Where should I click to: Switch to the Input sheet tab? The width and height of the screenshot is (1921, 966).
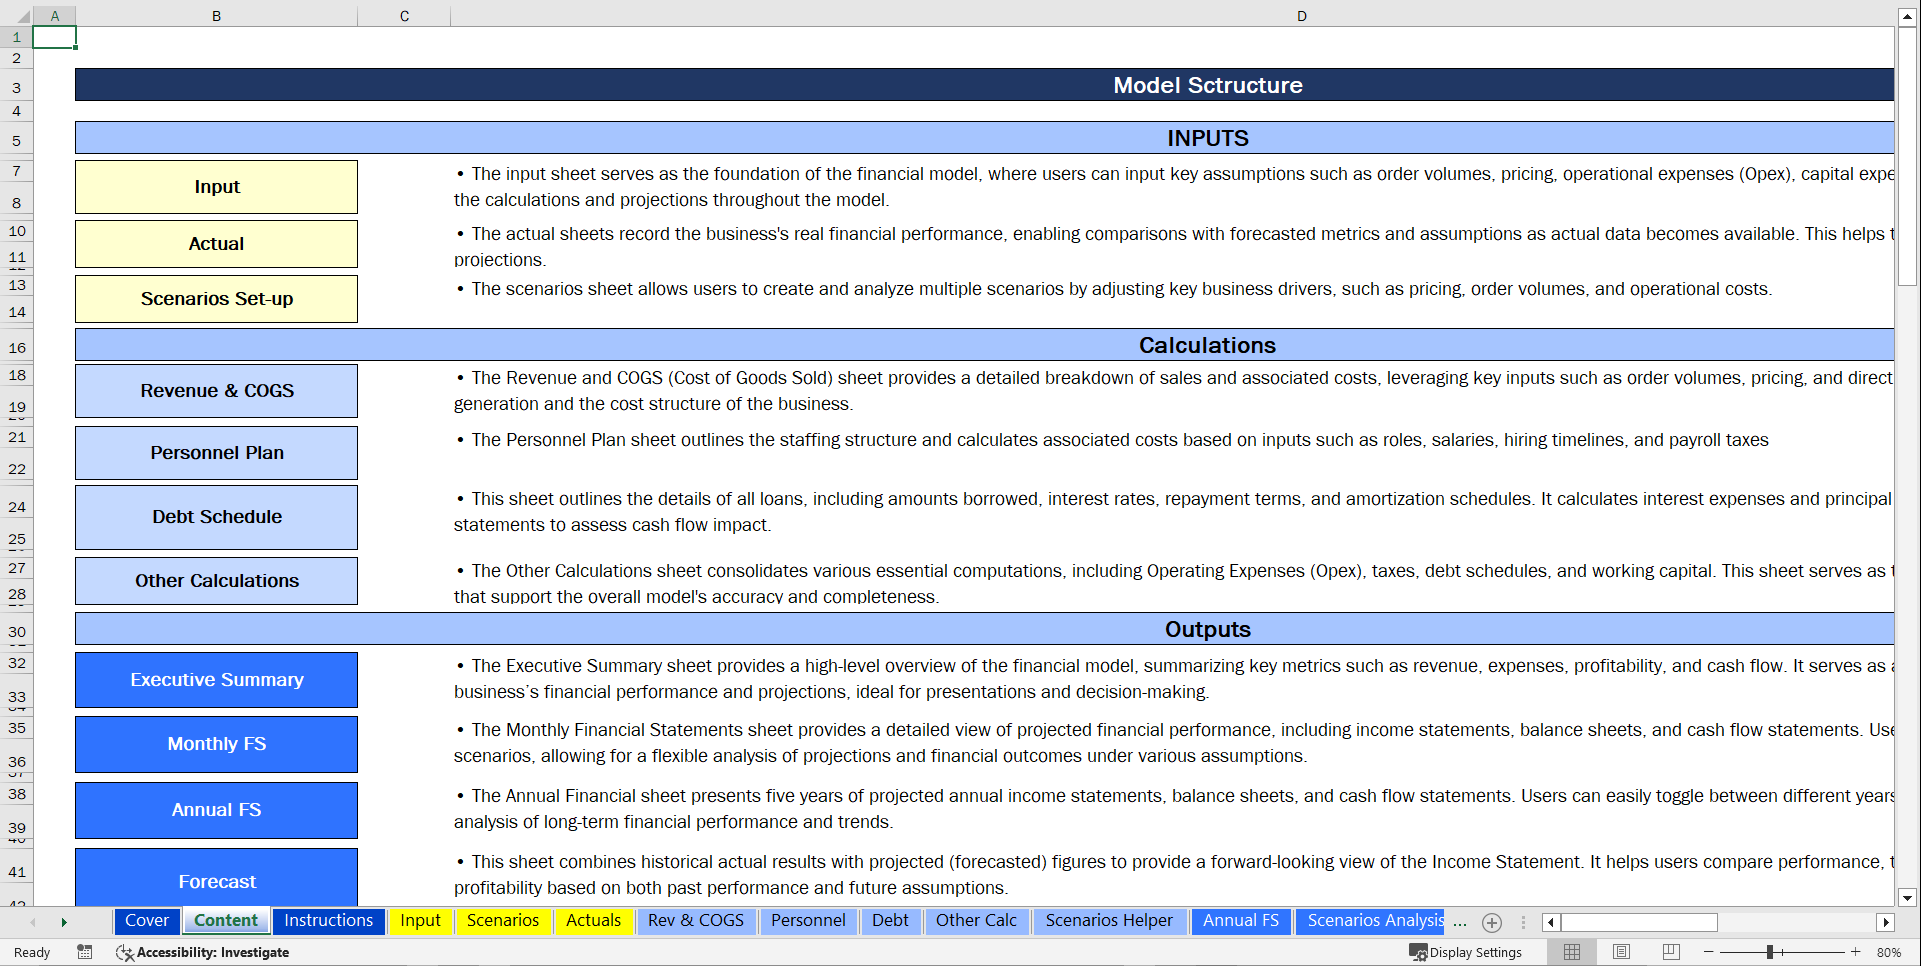(421, 921)
